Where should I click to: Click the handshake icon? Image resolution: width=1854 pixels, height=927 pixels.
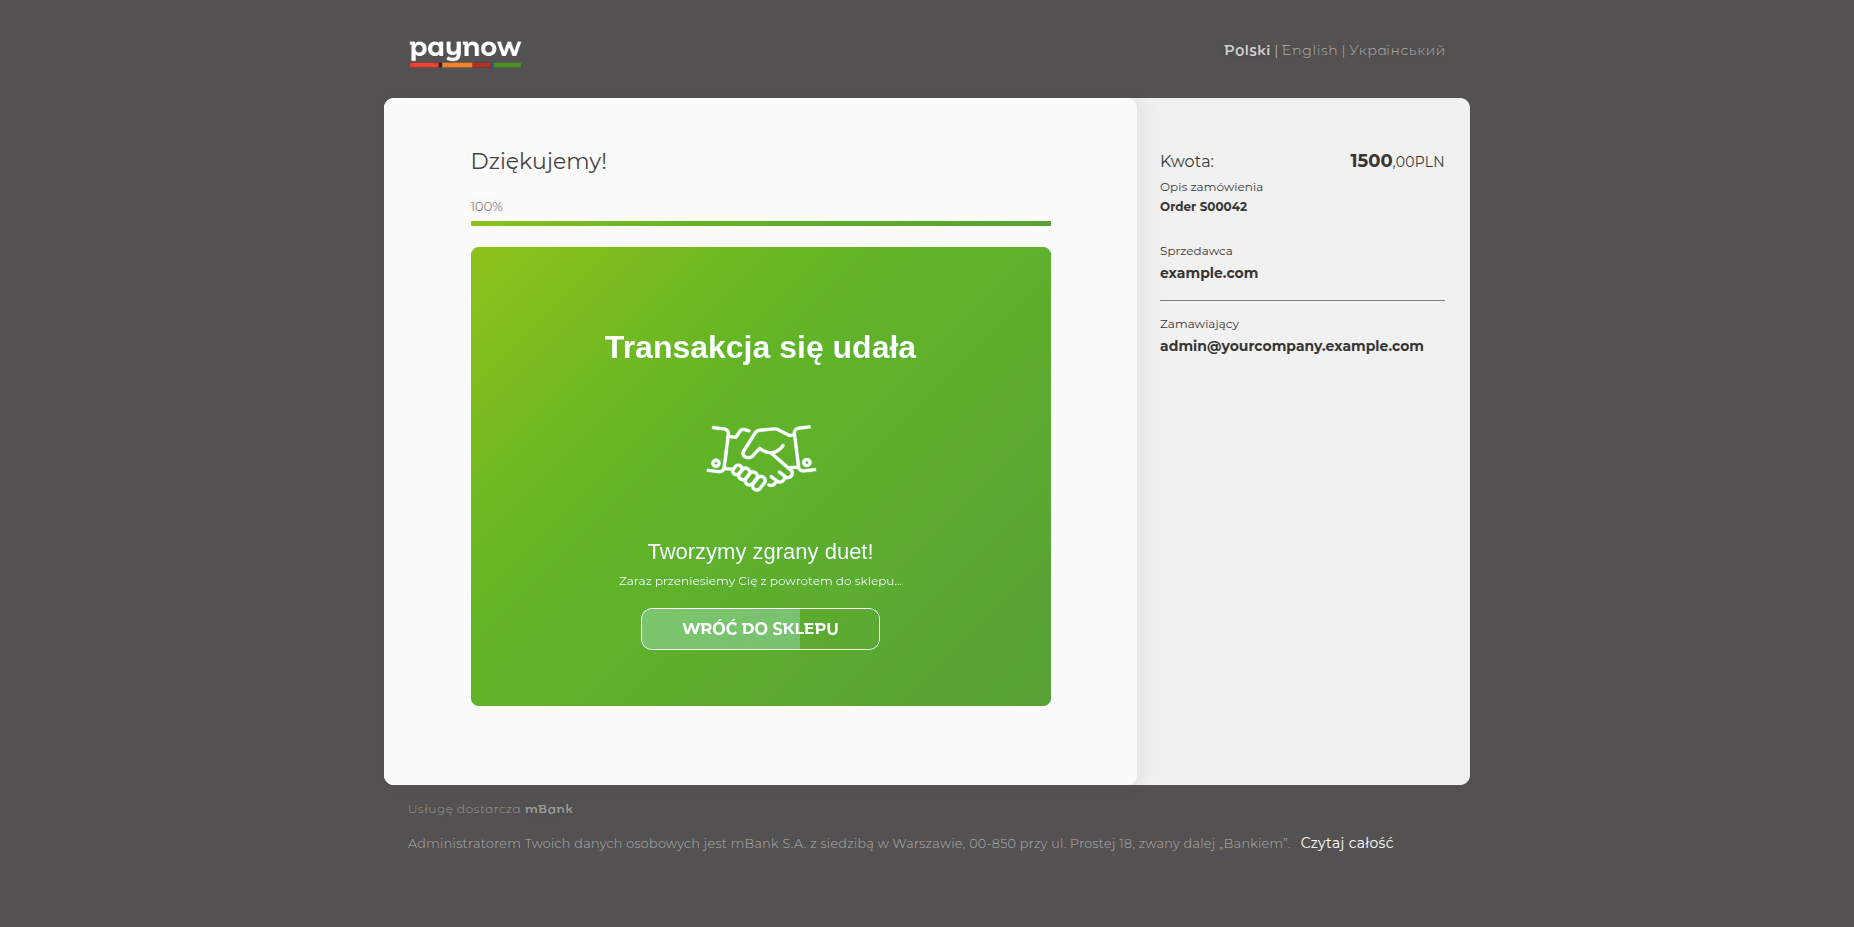pos(761,458)
